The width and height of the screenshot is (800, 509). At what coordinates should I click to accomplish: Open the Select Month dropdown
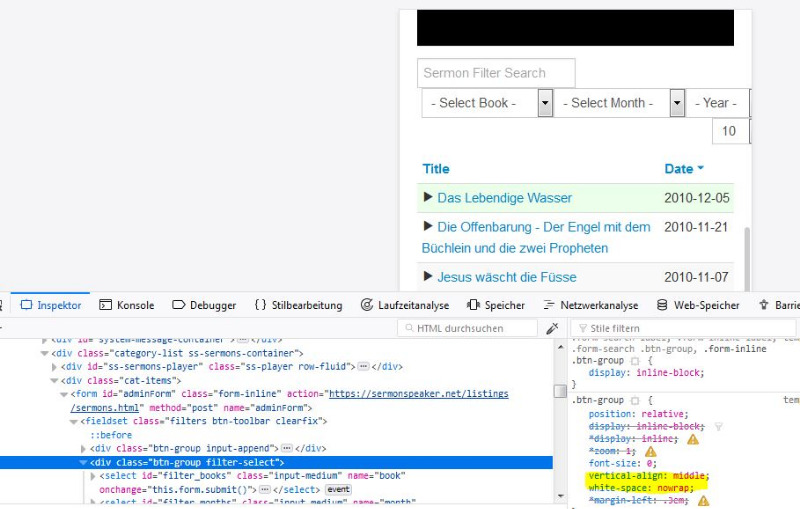pyautogui.click(x=619, y=103)
